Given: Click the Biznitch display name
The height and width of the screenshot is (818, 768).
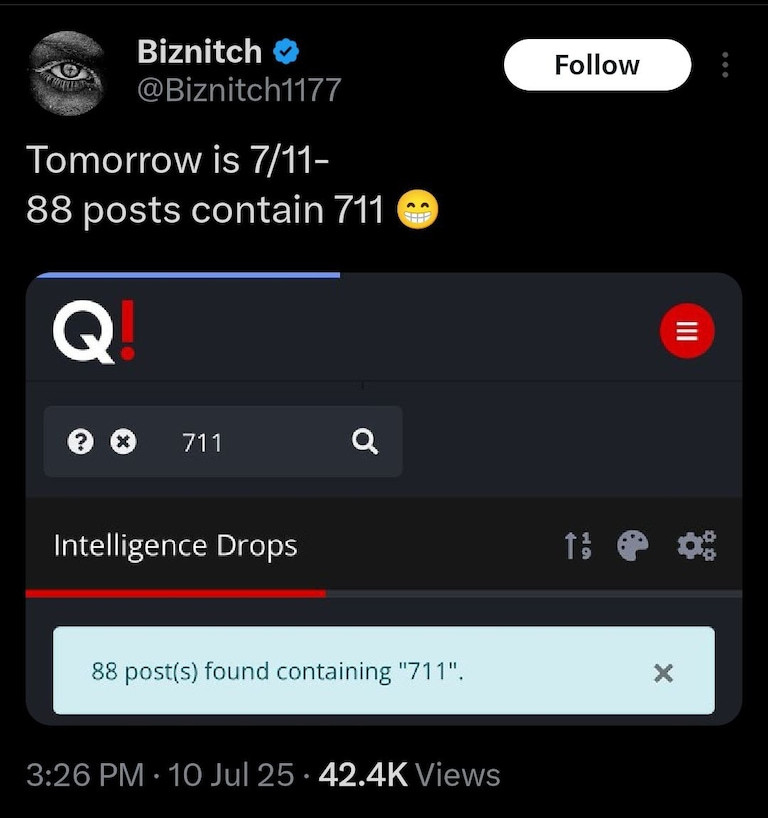Looking at the screenshot, I should [199, 51].
